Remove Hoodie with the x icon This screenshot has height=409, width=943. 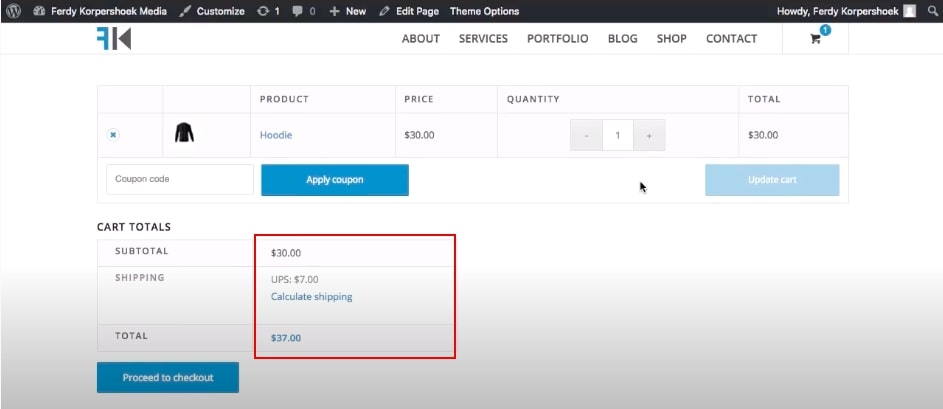113,135
